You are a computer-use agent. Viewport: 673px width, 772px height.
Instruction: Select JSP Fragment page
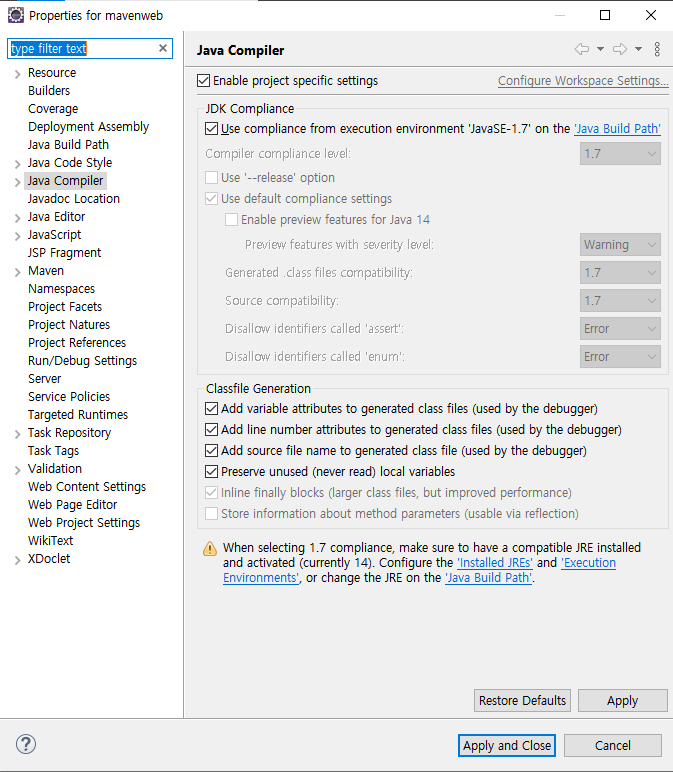[64, 253]
